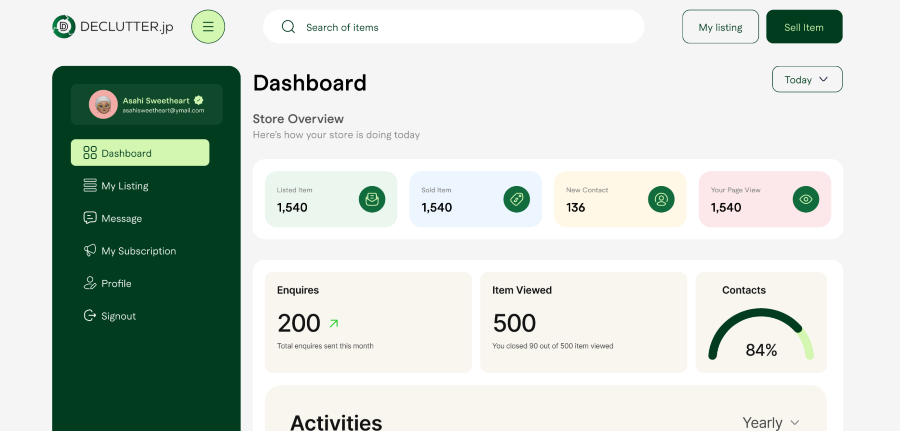Click the asahisweetheart@ymail.com email text
This screenshot has height=431, width=900.
(x=164, y=111)
